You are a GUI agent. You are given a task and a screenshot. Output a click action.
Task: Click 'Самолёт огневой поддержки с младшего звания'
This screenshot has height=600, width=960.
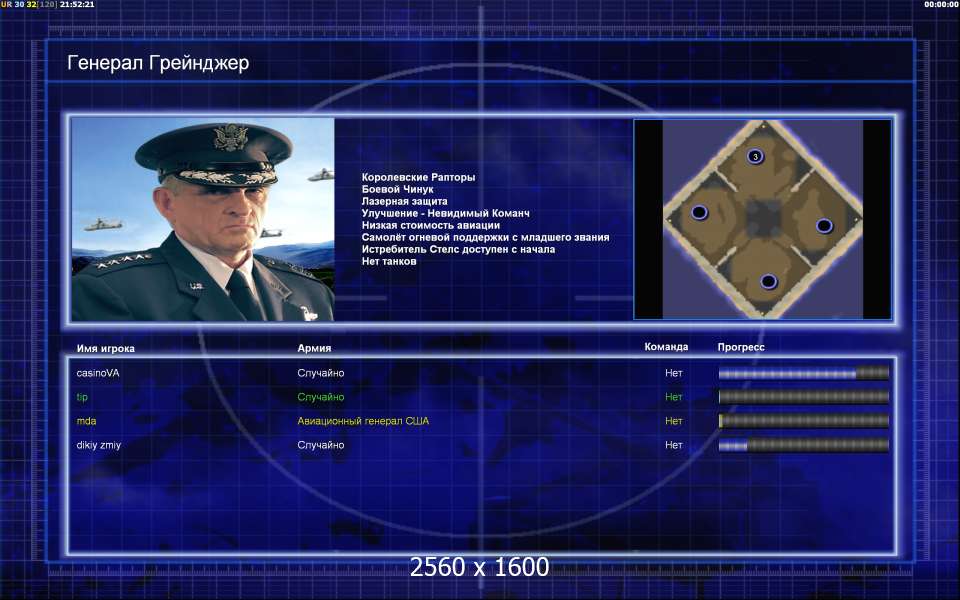(485, 237)
